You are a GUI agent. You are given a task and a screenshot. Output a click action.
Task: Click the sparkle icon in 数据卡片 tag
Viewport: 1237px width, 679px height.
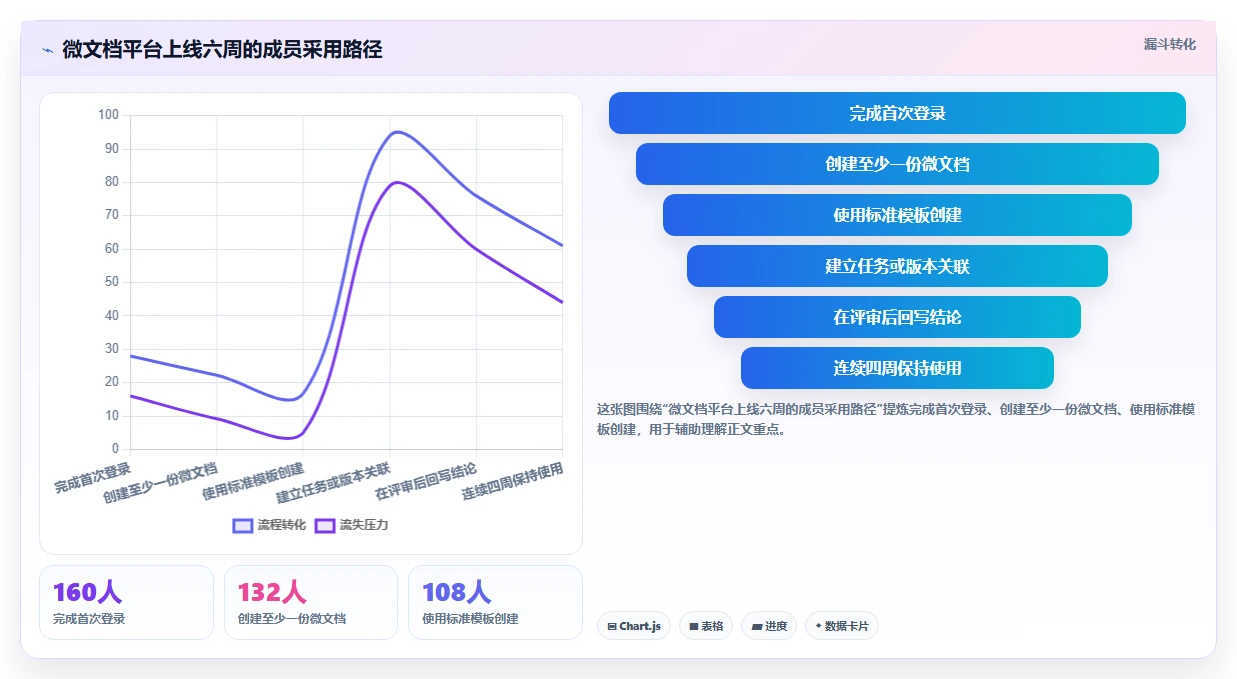click(x=818, y=626)
